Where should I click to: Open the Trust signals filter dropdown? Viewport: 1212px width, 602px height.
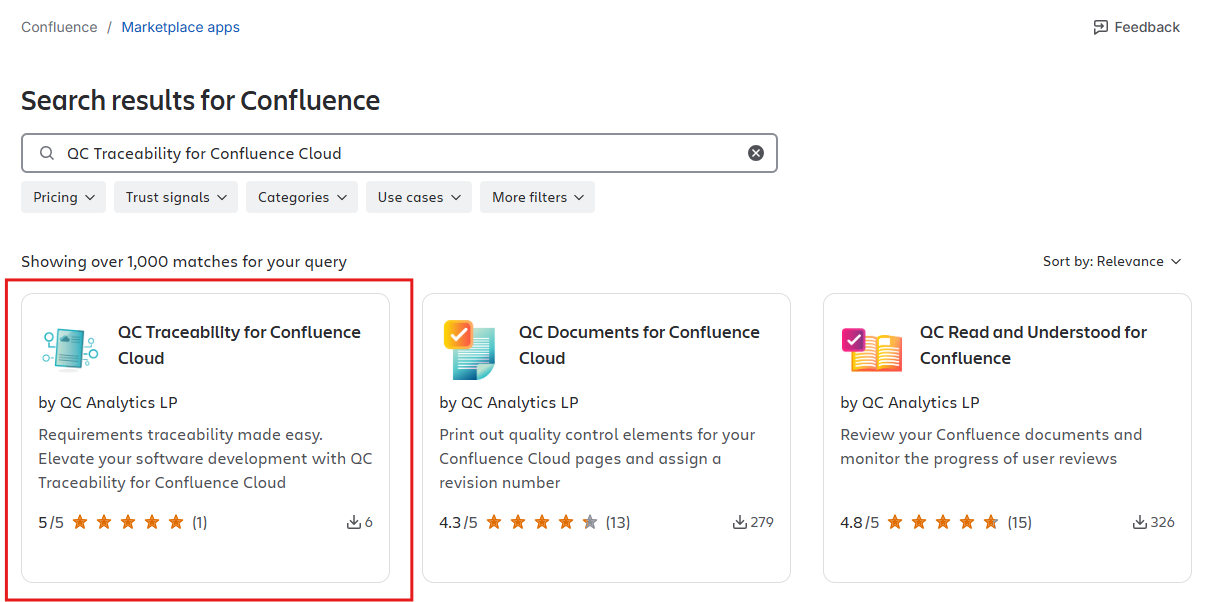coord(176,197)
